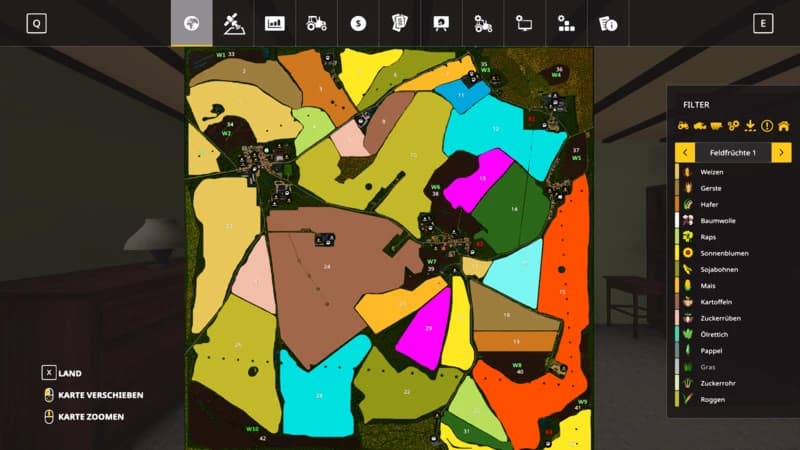Toggle the tractor vehicles filter icon

683,126
